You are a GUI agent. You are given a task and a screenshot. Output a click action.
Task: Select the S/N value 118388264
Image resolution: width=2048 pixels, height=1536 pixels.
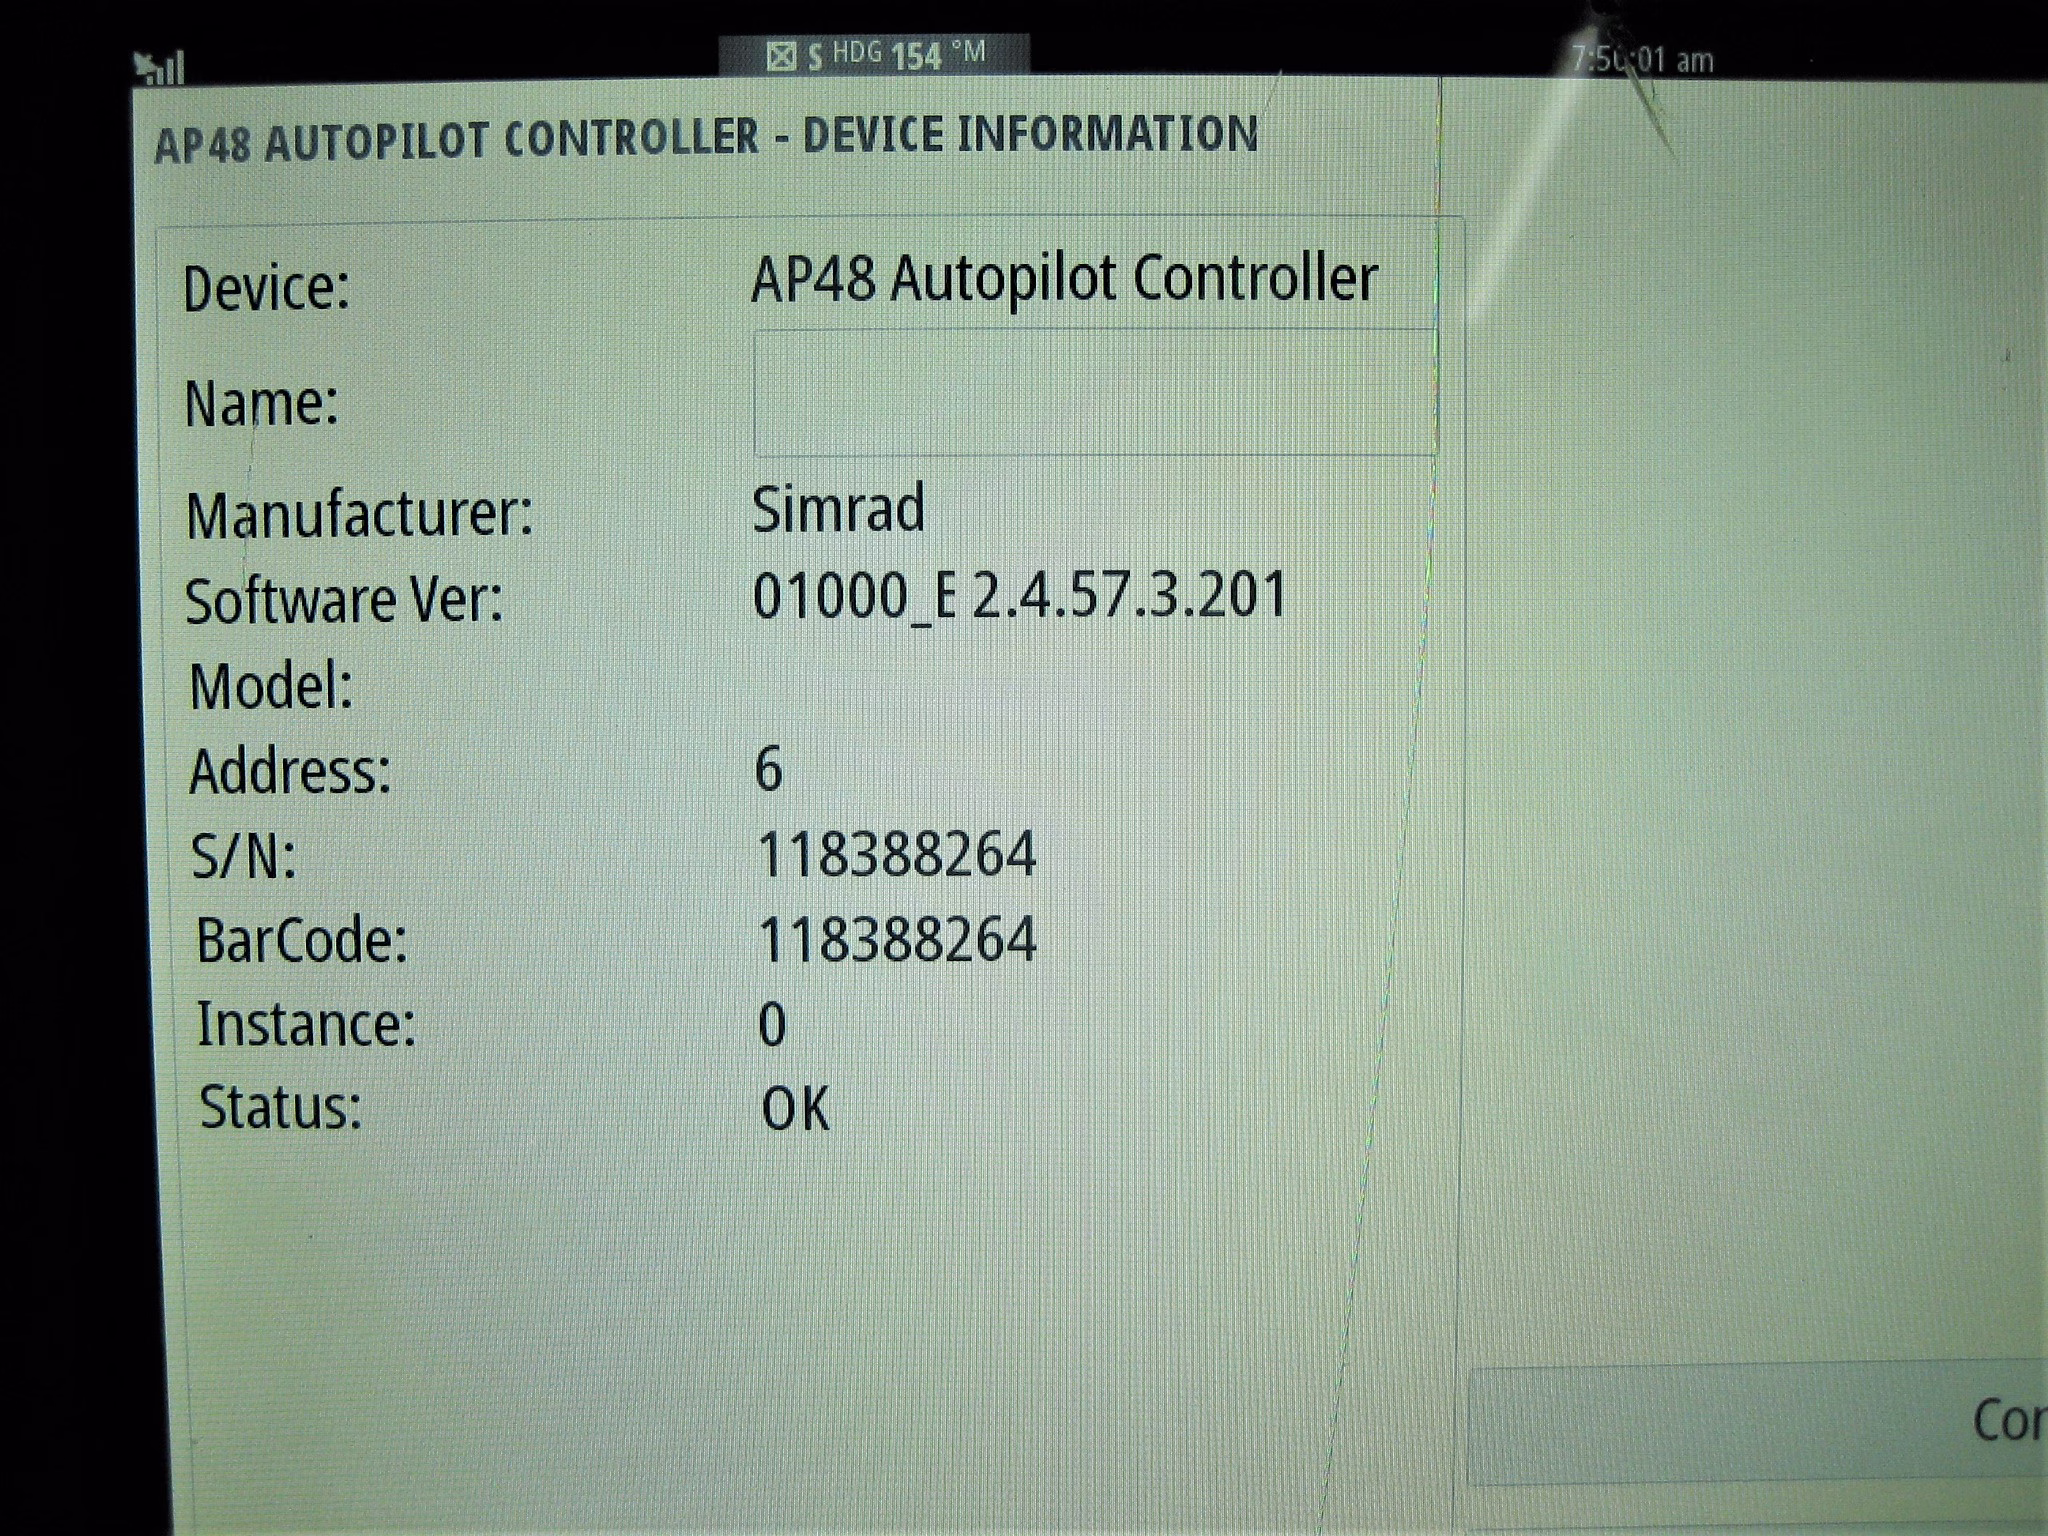tap(896, 856)
